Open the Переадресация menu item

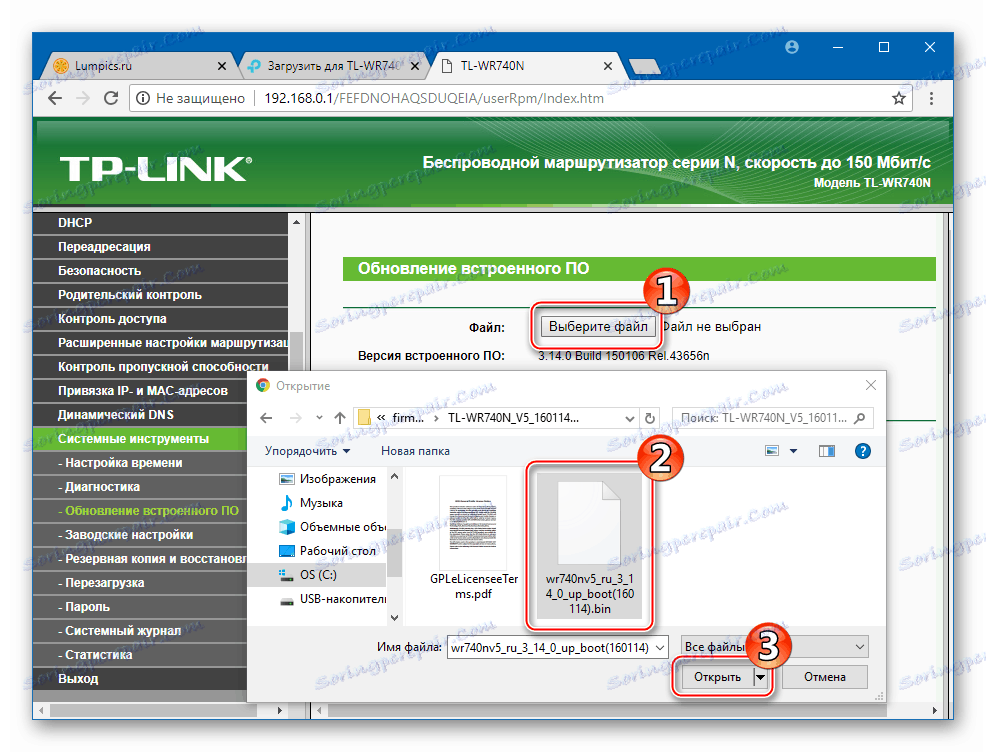click(160, 246)
